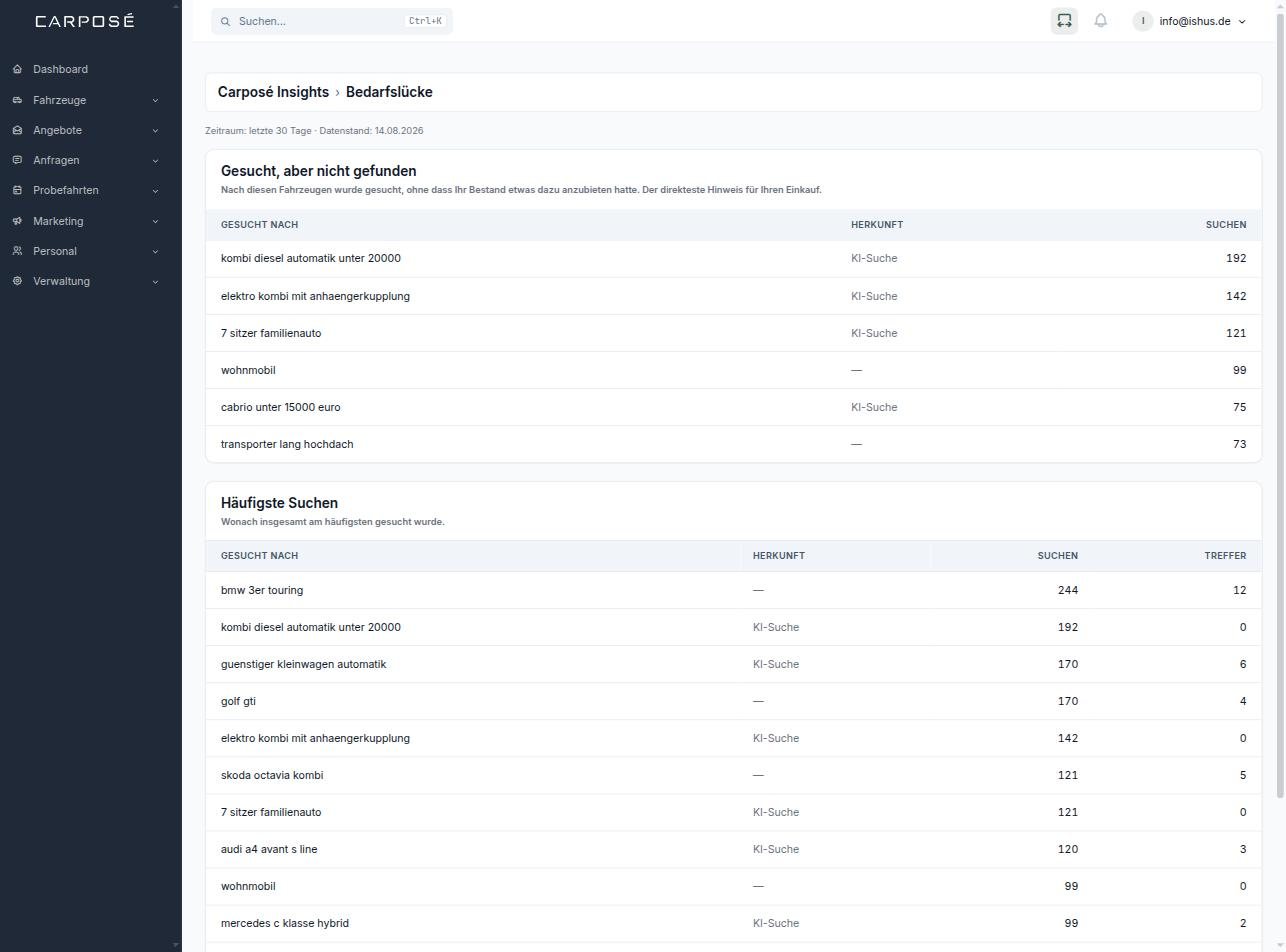Click the search magnifier icon
This screenshot has height=952, width=1286.
pyautogui.click(x=225, y=21)
